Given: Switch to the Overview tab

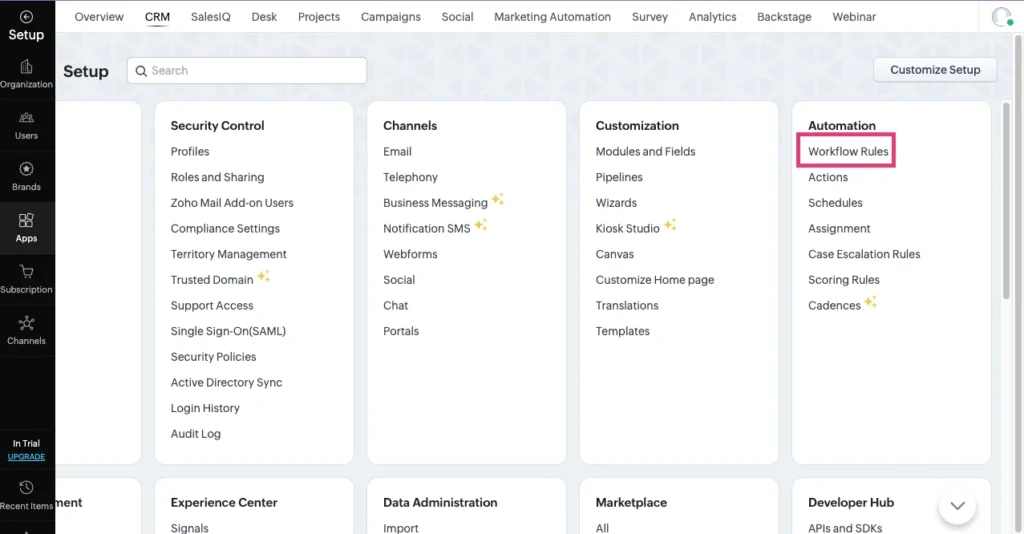Looking at the screenshot, I should click(x=99, y=17).
